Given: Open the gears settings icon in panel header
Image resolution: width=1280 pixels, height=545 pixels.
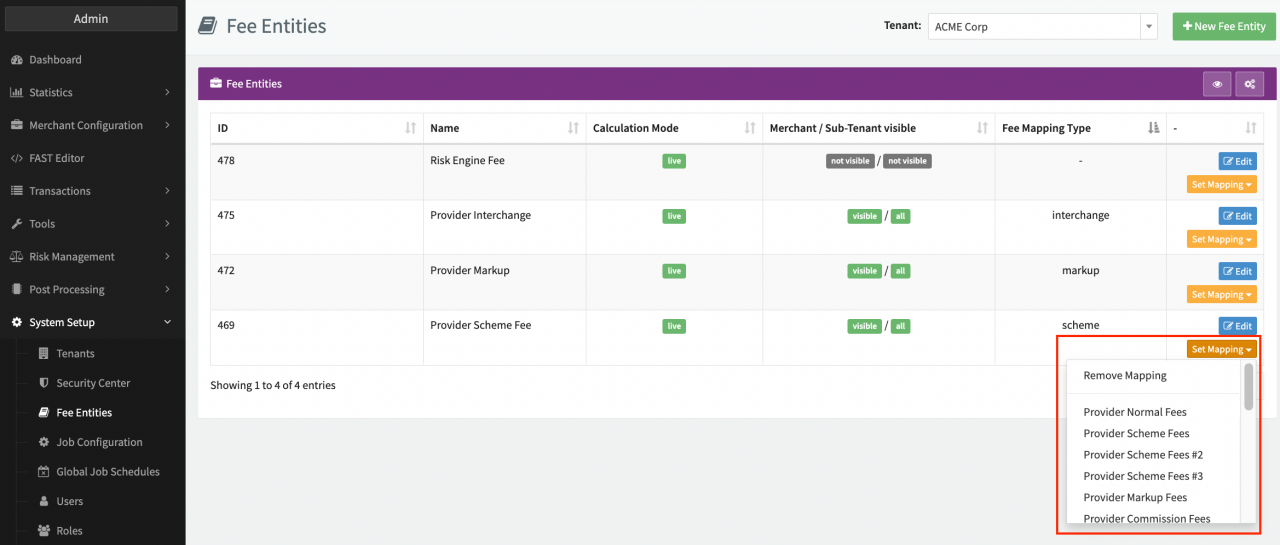Looking at the screenshot, I should [1249, 85].
